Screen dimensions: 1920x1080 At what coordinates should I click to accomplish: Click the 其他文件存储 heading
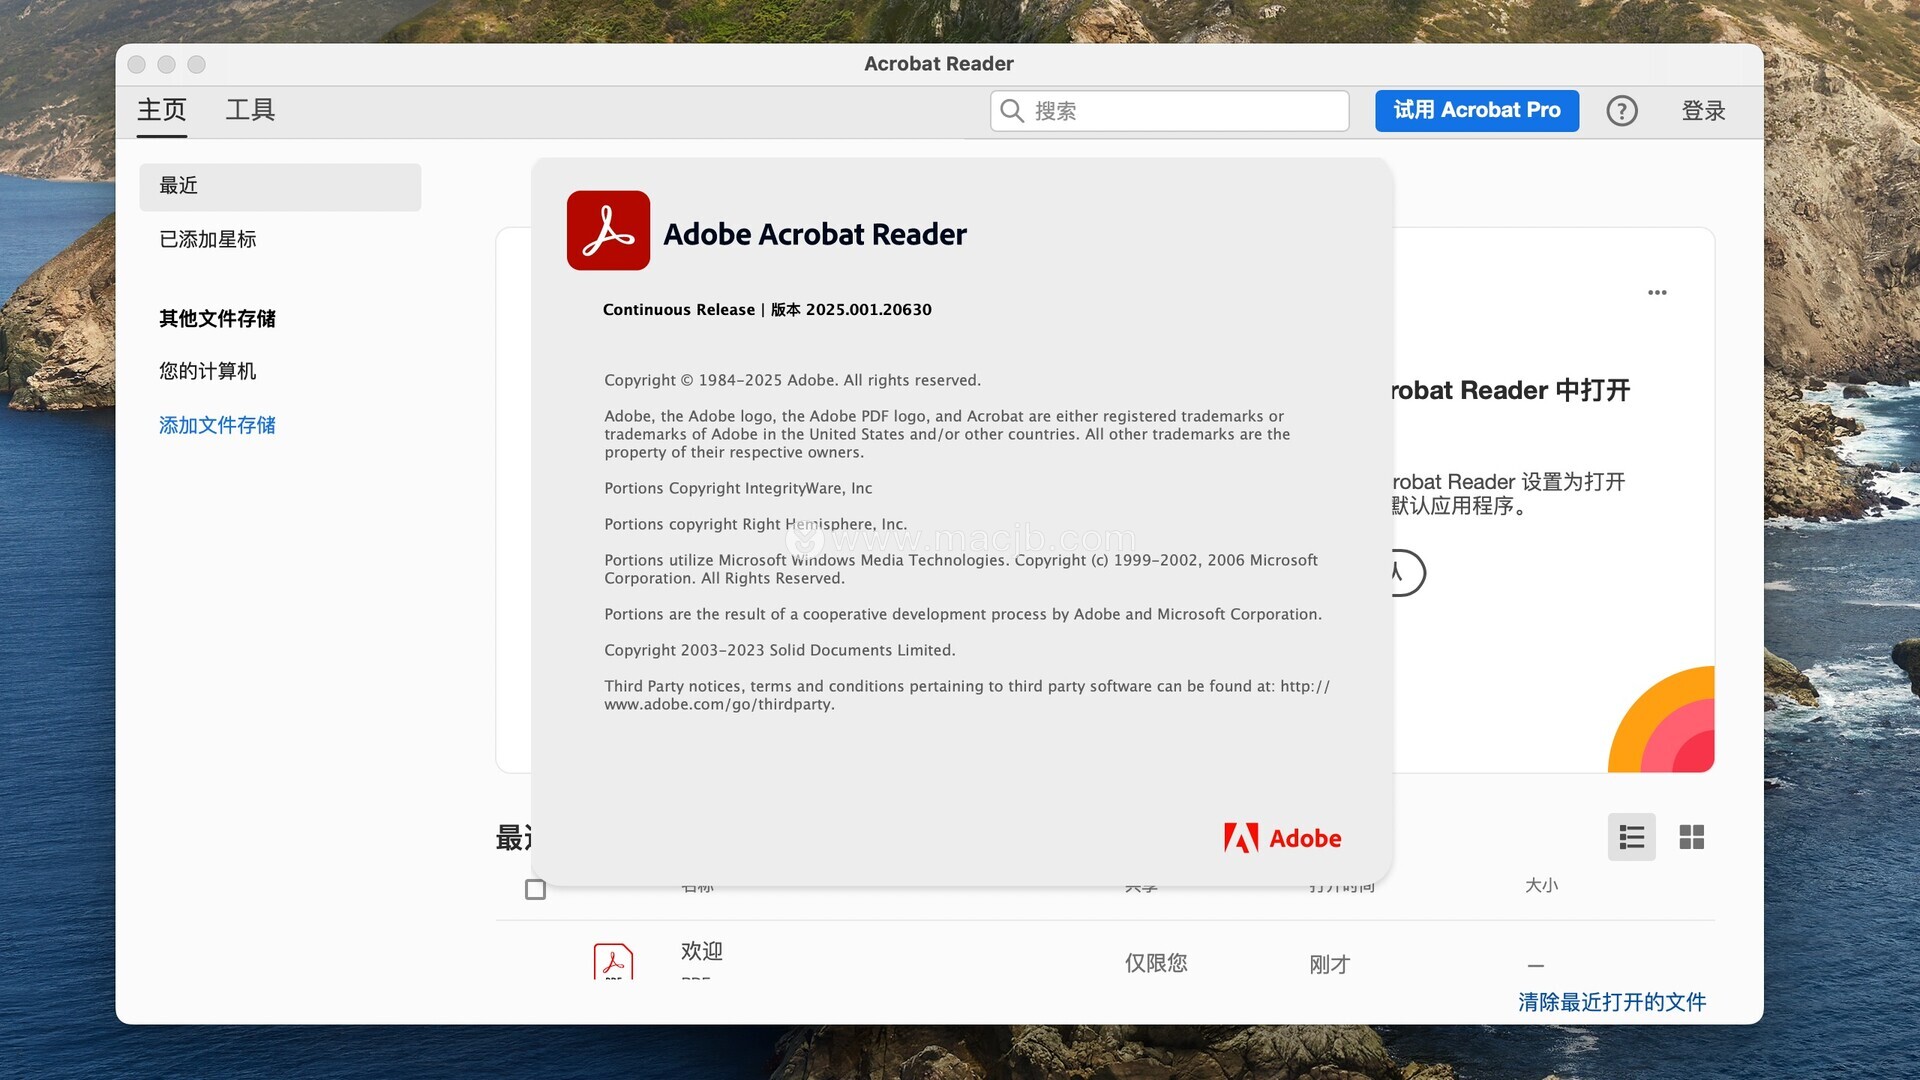pyautogui.click(x=217, y=319)
